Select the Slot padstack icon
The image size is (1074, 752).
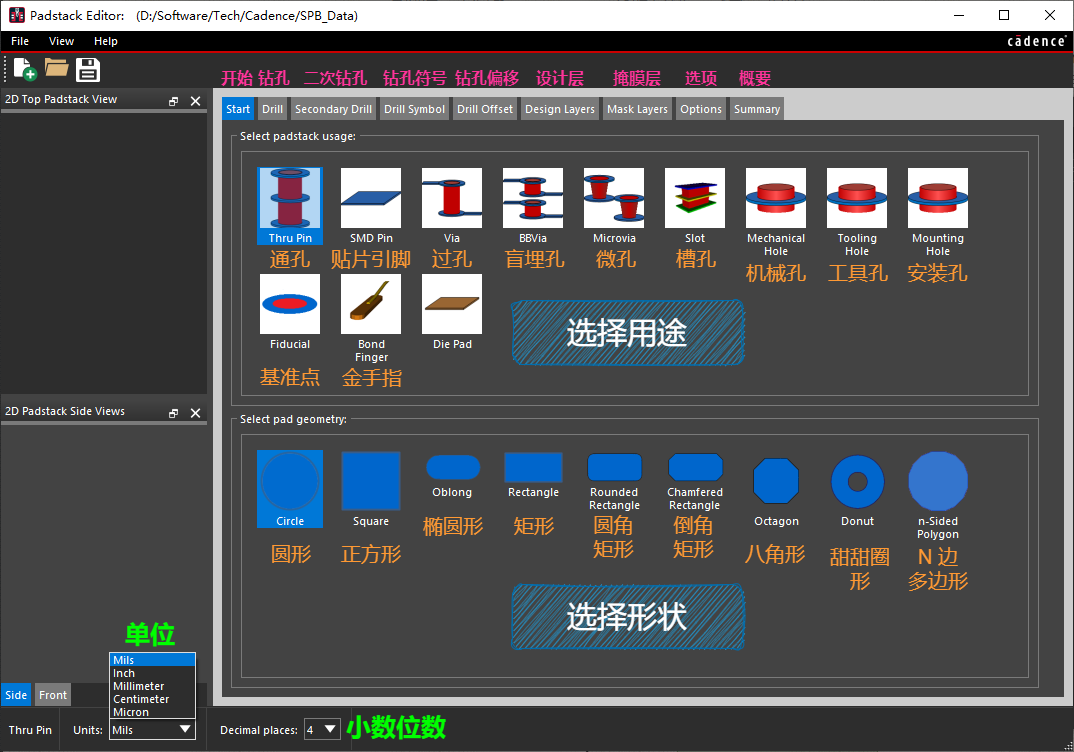695,199
